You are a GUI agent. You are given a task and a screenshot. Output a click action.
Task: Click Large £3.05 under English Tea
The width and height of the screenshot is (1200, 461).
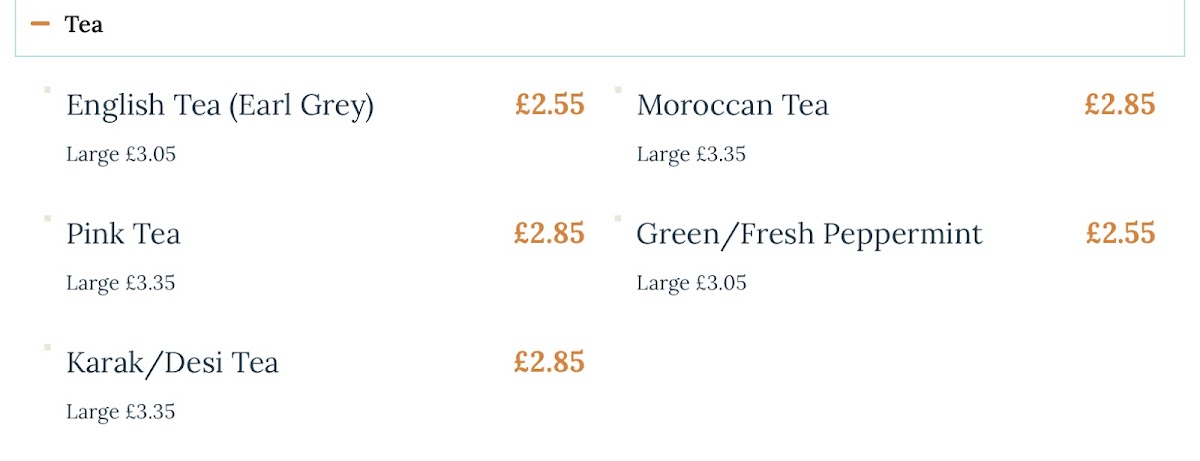coord(121,154)
